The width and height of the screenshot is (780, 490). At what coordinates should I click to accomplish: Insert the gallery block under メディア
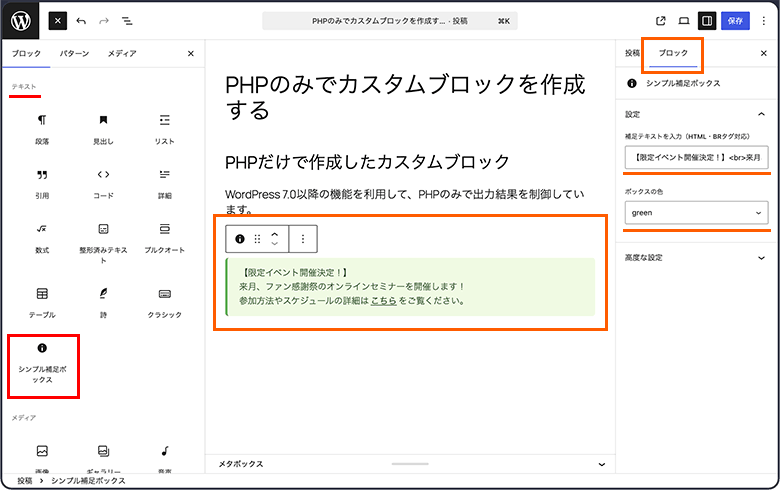103,458
